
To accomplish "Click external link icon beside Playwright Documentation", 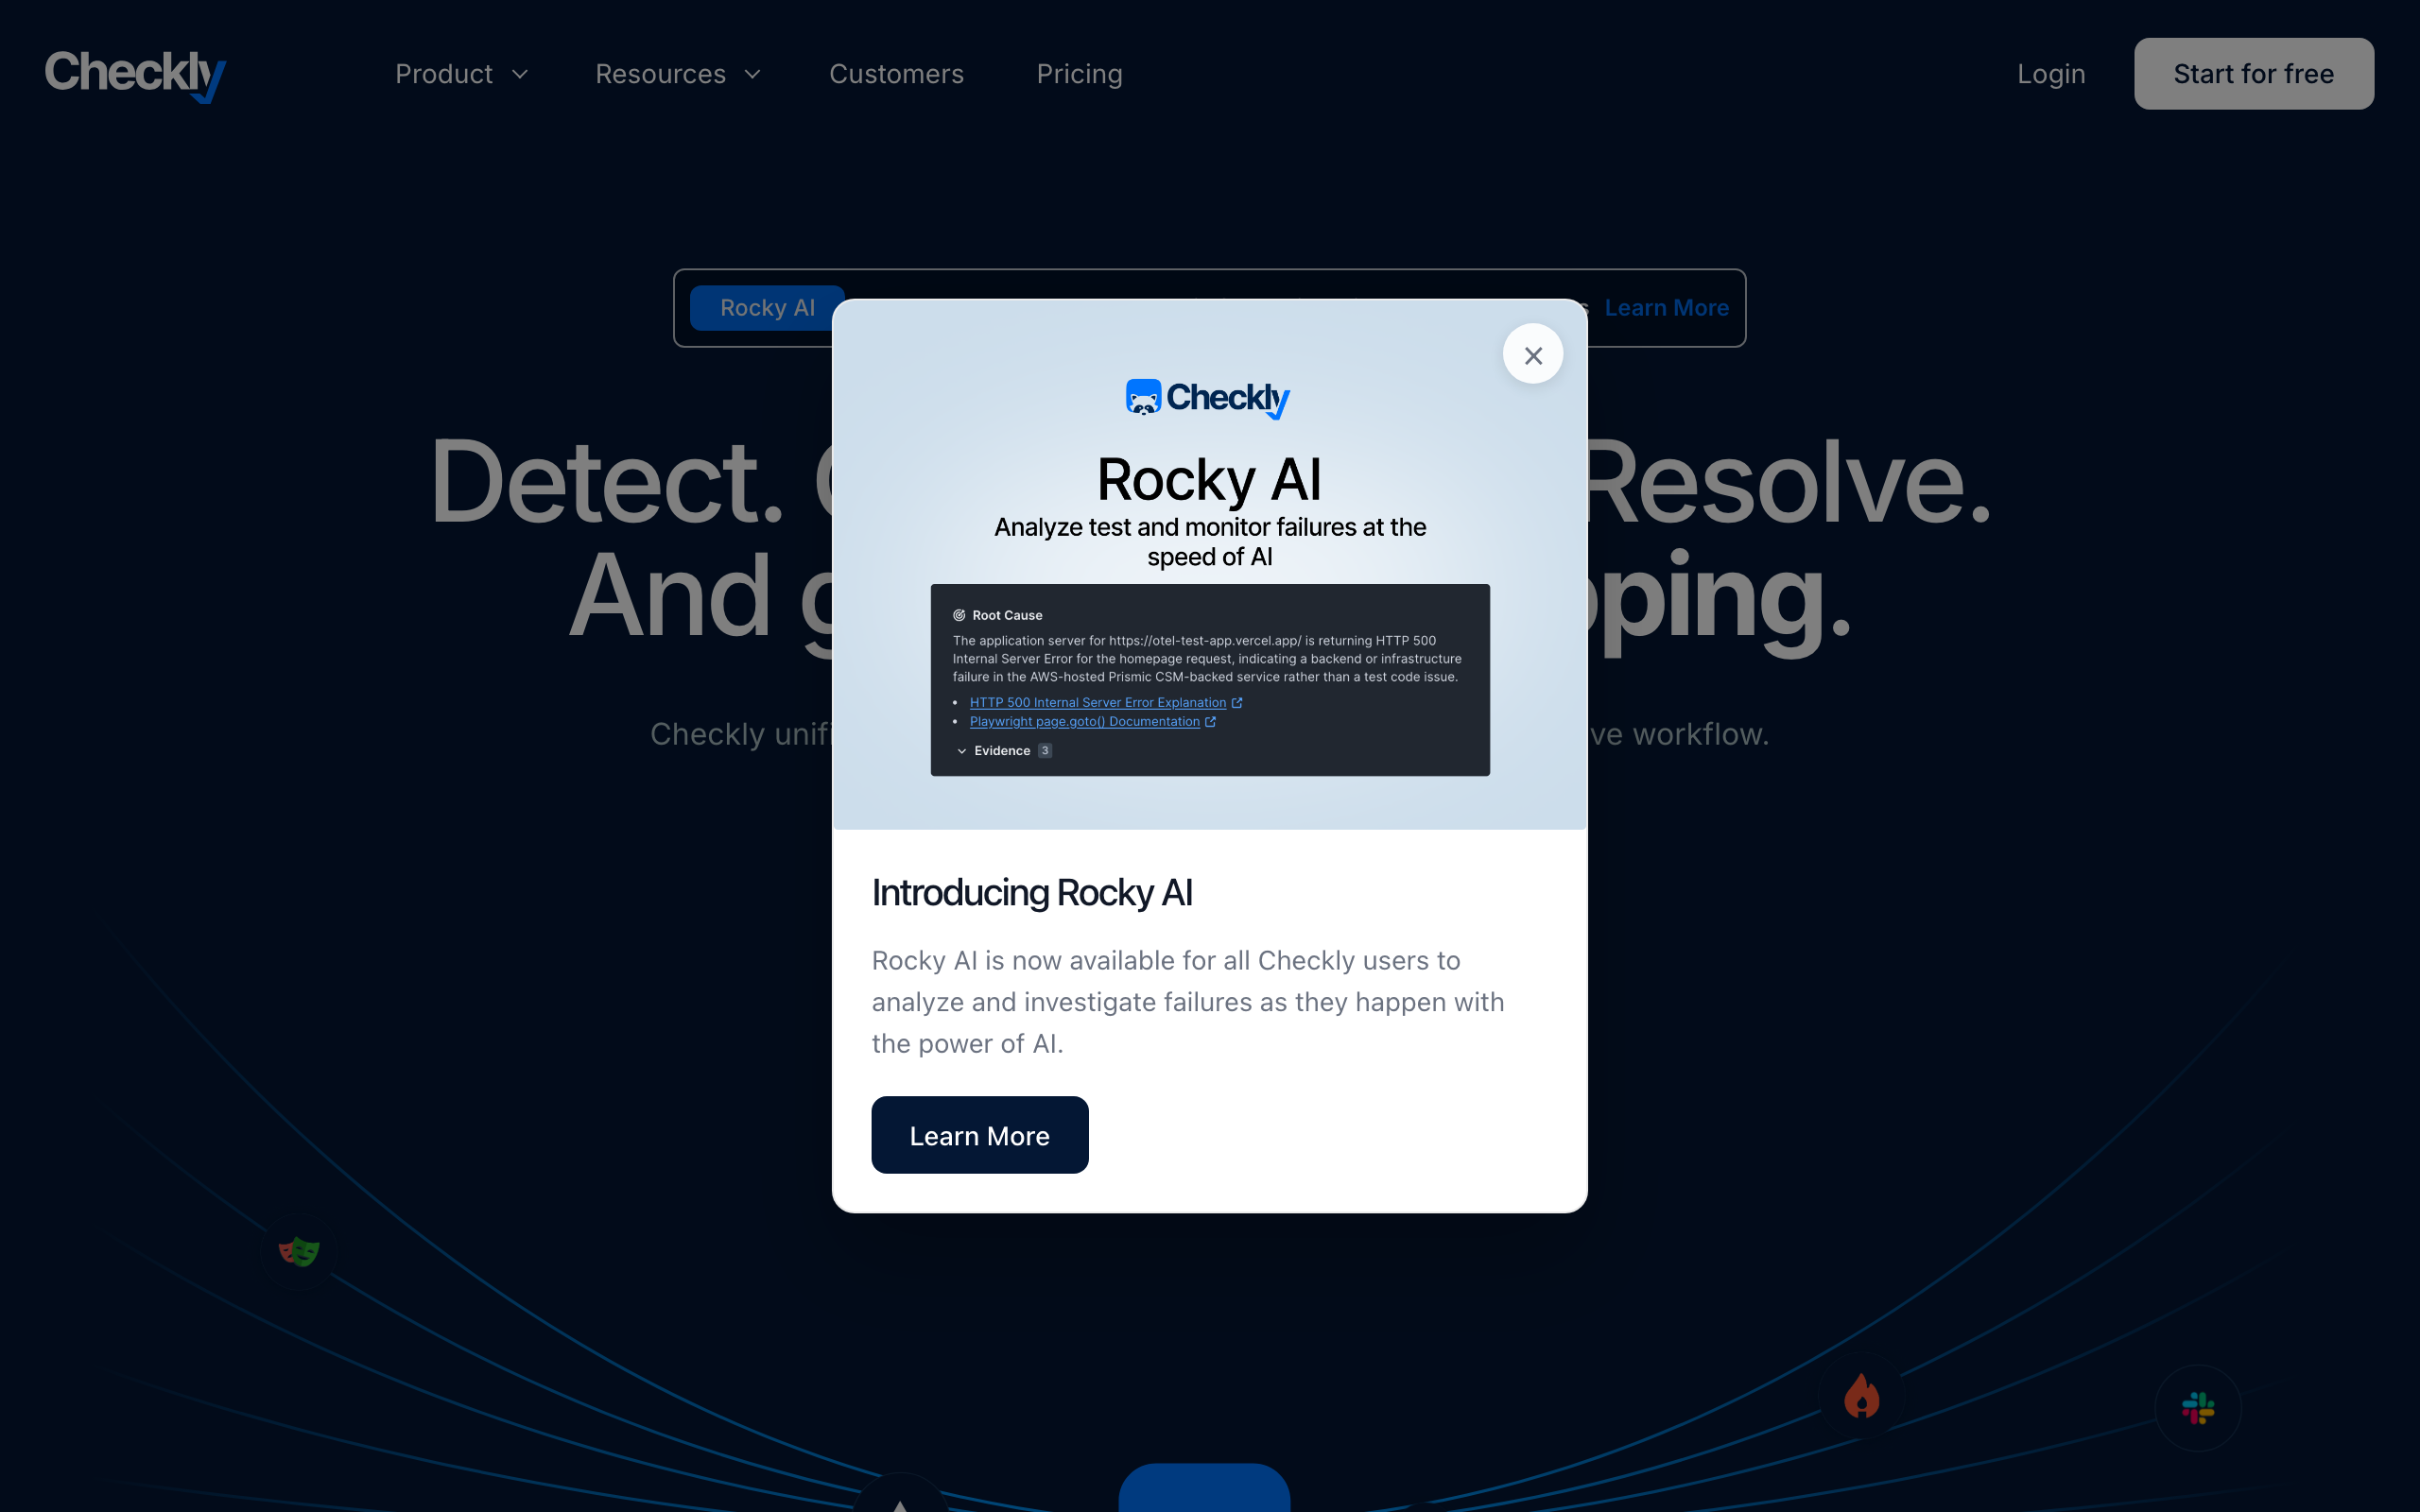I will (1211, 722).
